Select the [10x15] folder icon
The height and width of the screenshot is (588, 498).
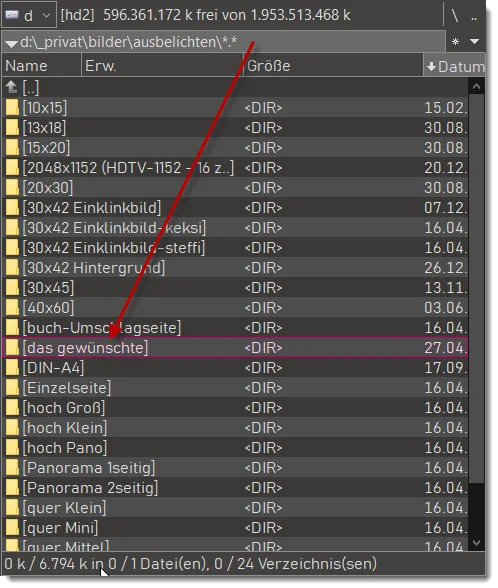pyautogui.click(x=12, y=108)
